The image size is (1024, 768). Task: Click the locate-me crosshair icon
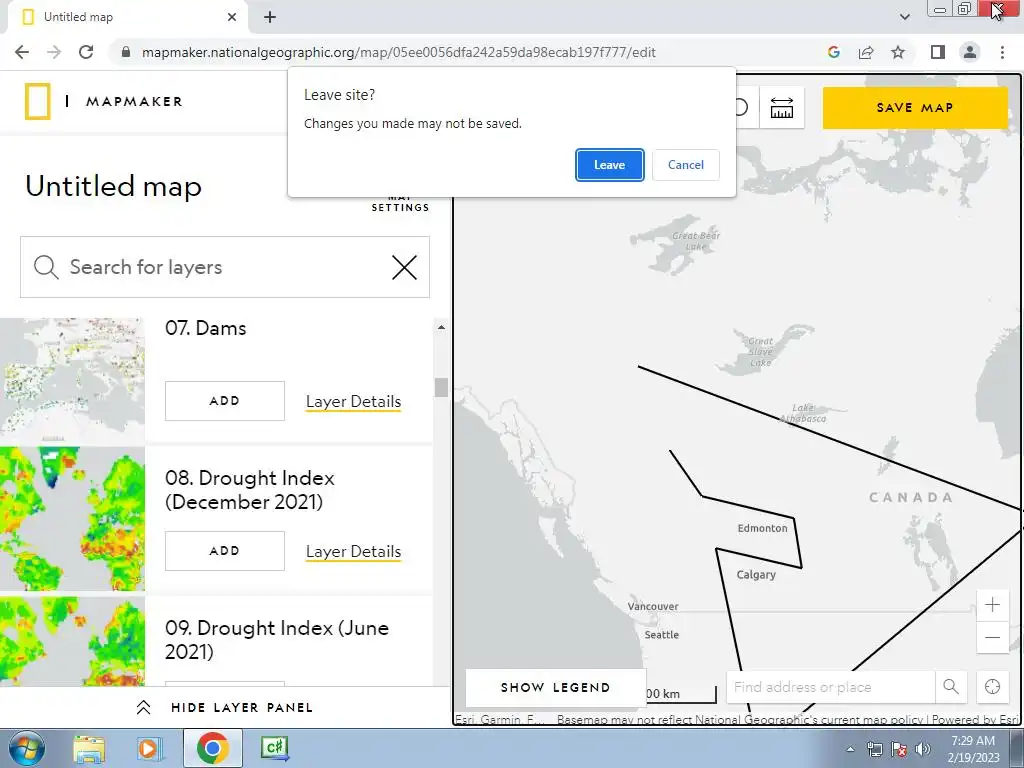(992, 687)
